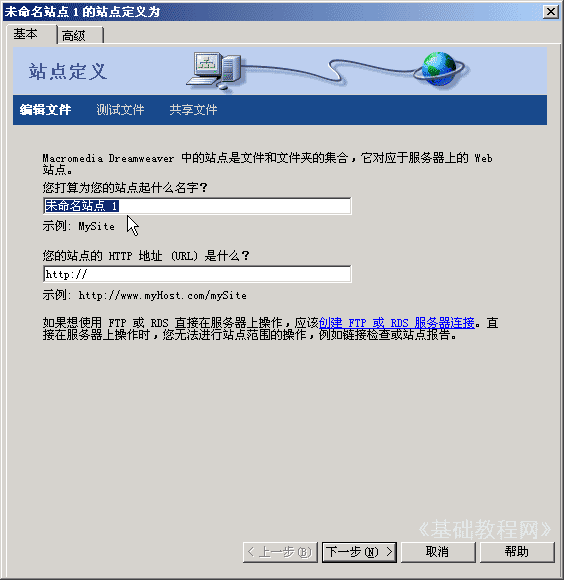Select the 共享文件 step

click(x=193, y=110)
